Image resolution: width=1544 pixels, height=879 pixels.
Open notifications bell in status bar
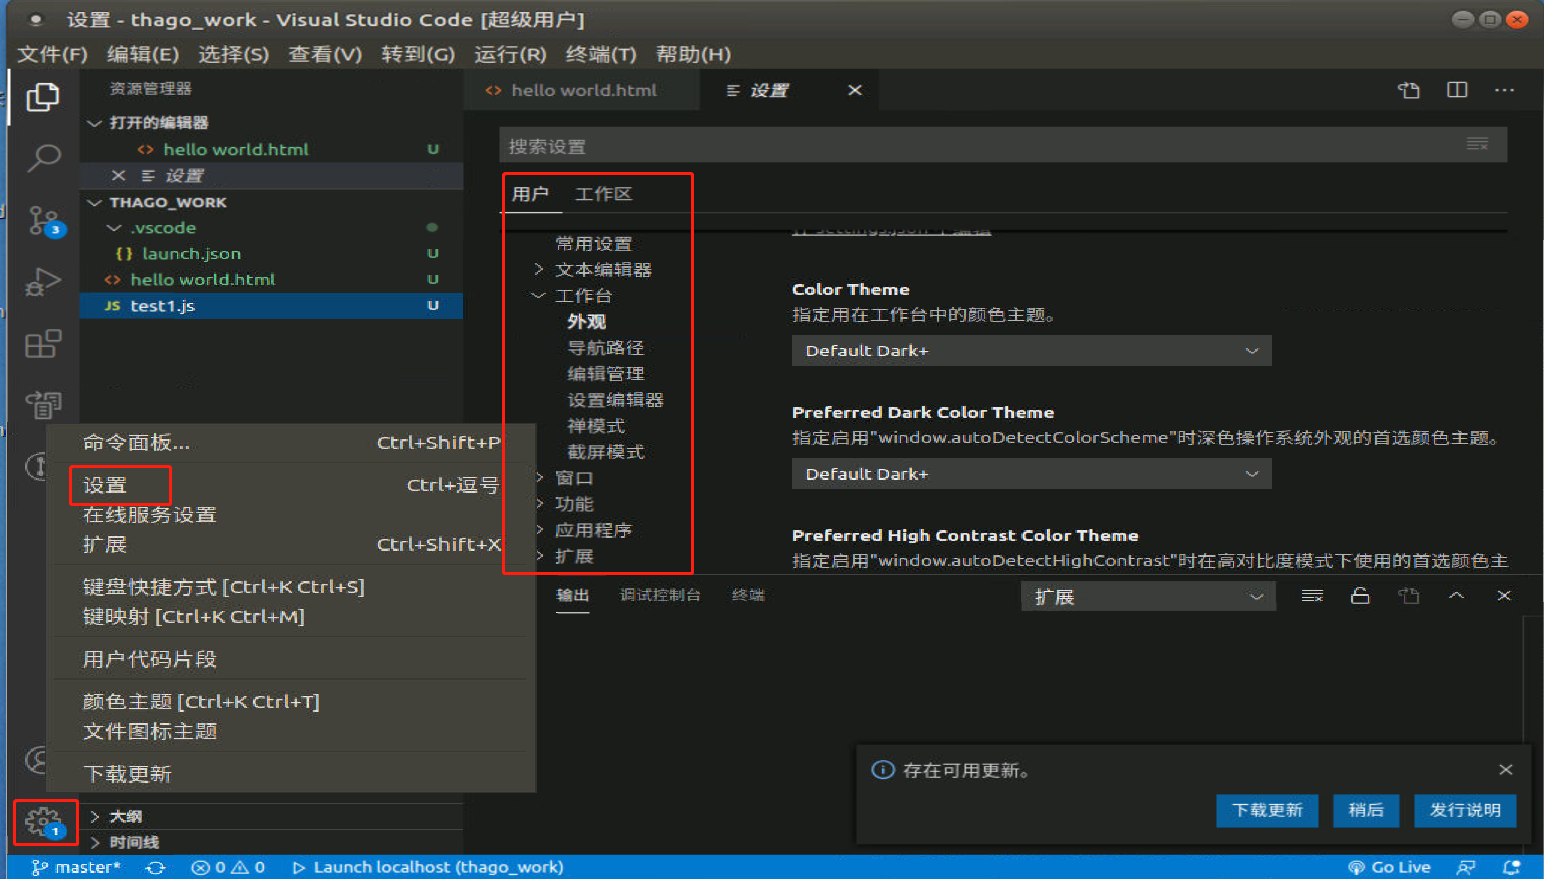pos(1512,867)
